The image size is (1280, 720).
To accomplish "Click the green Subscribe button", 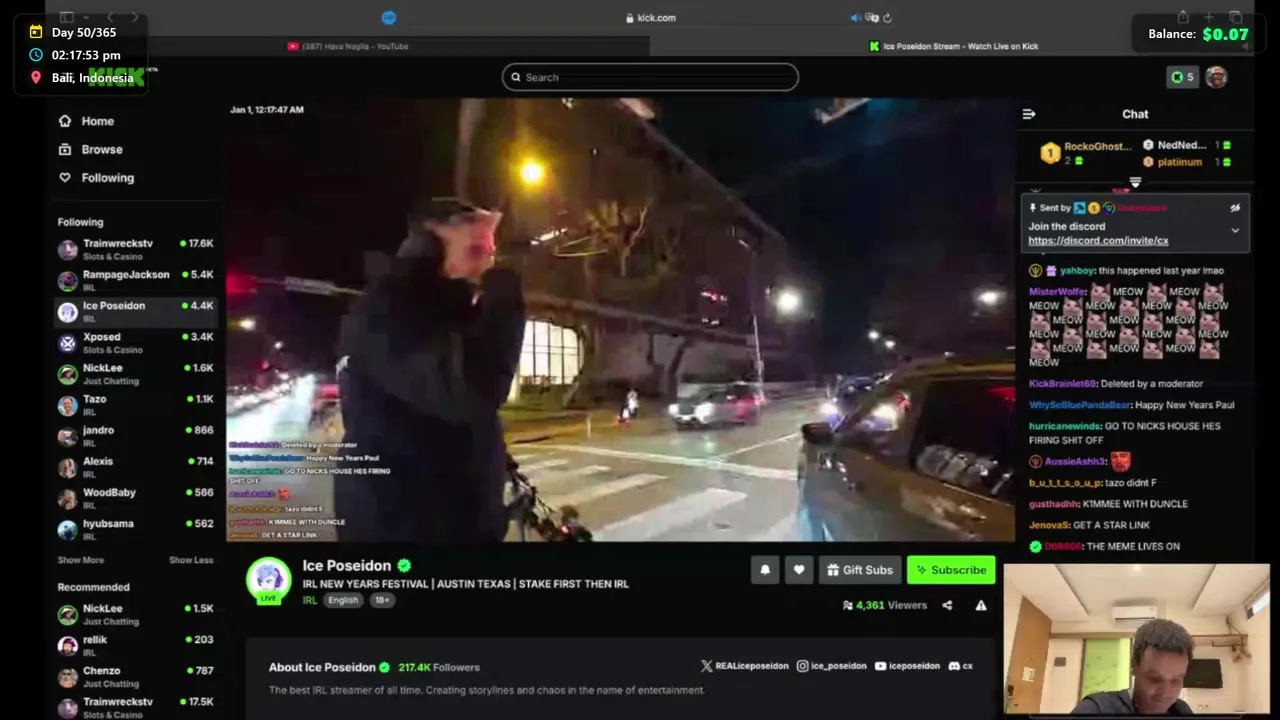I will (951, 570).
